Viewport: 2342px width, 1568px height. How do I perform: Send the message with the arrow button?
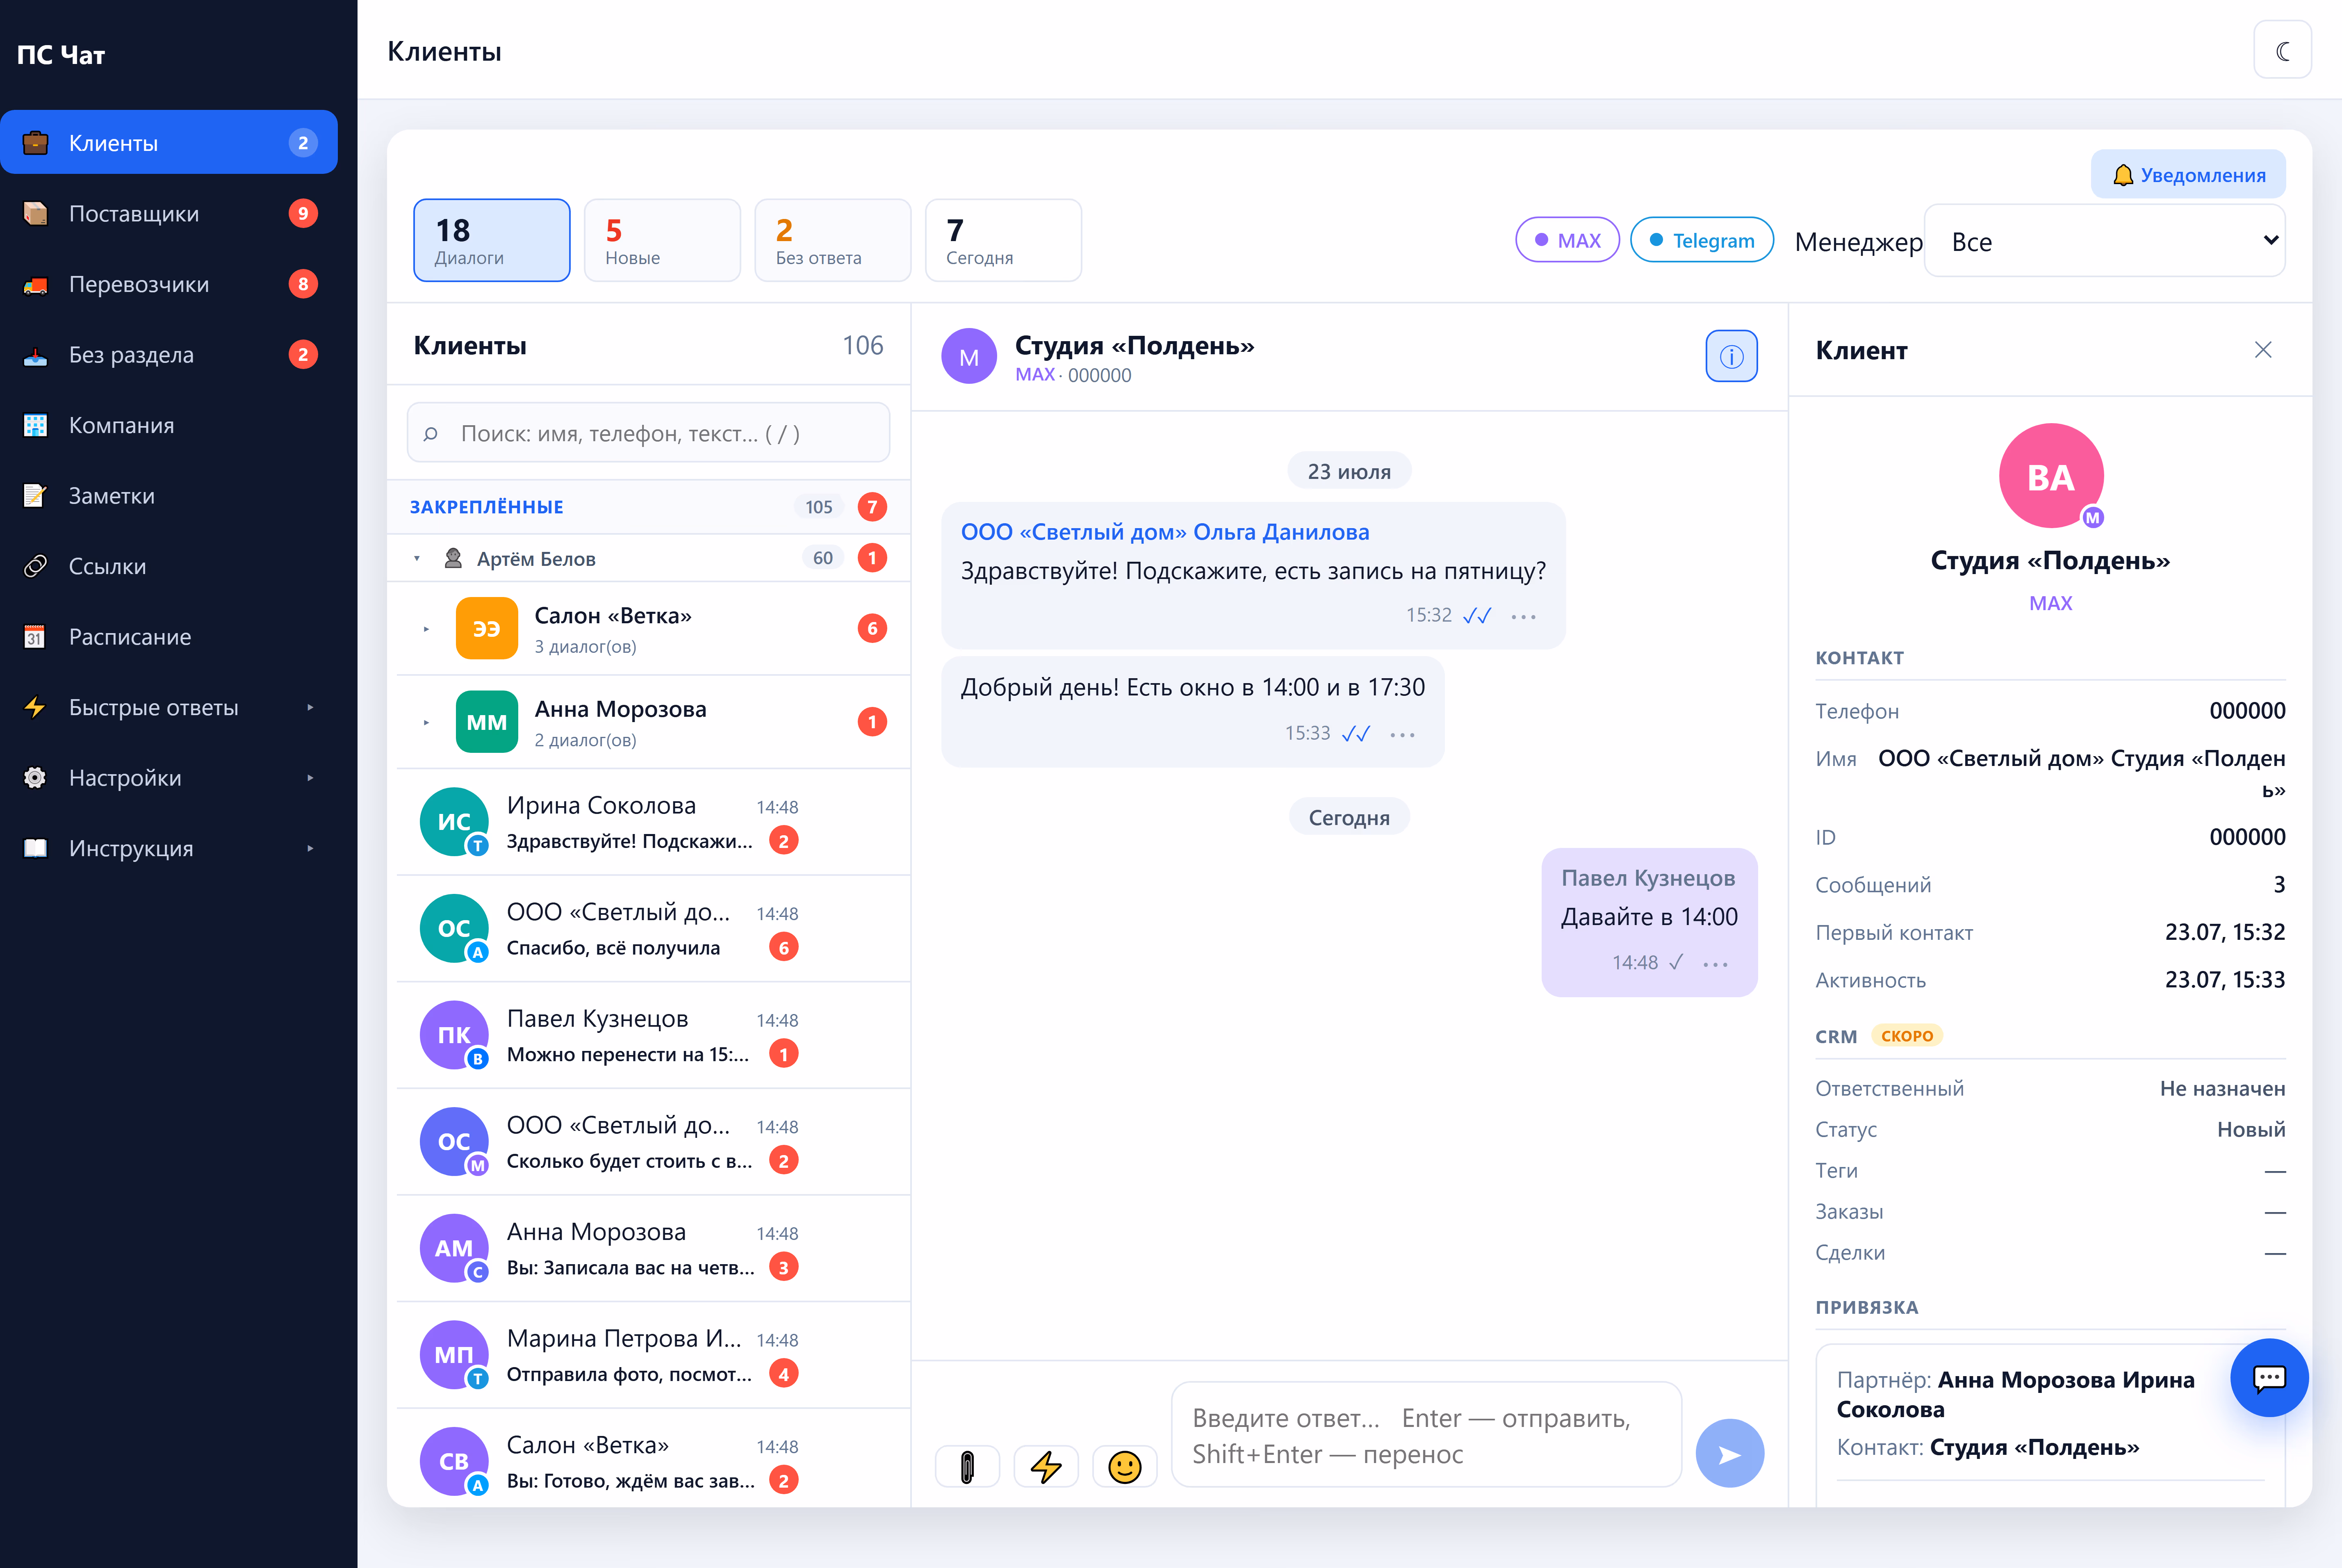tap(1729, 1454)
